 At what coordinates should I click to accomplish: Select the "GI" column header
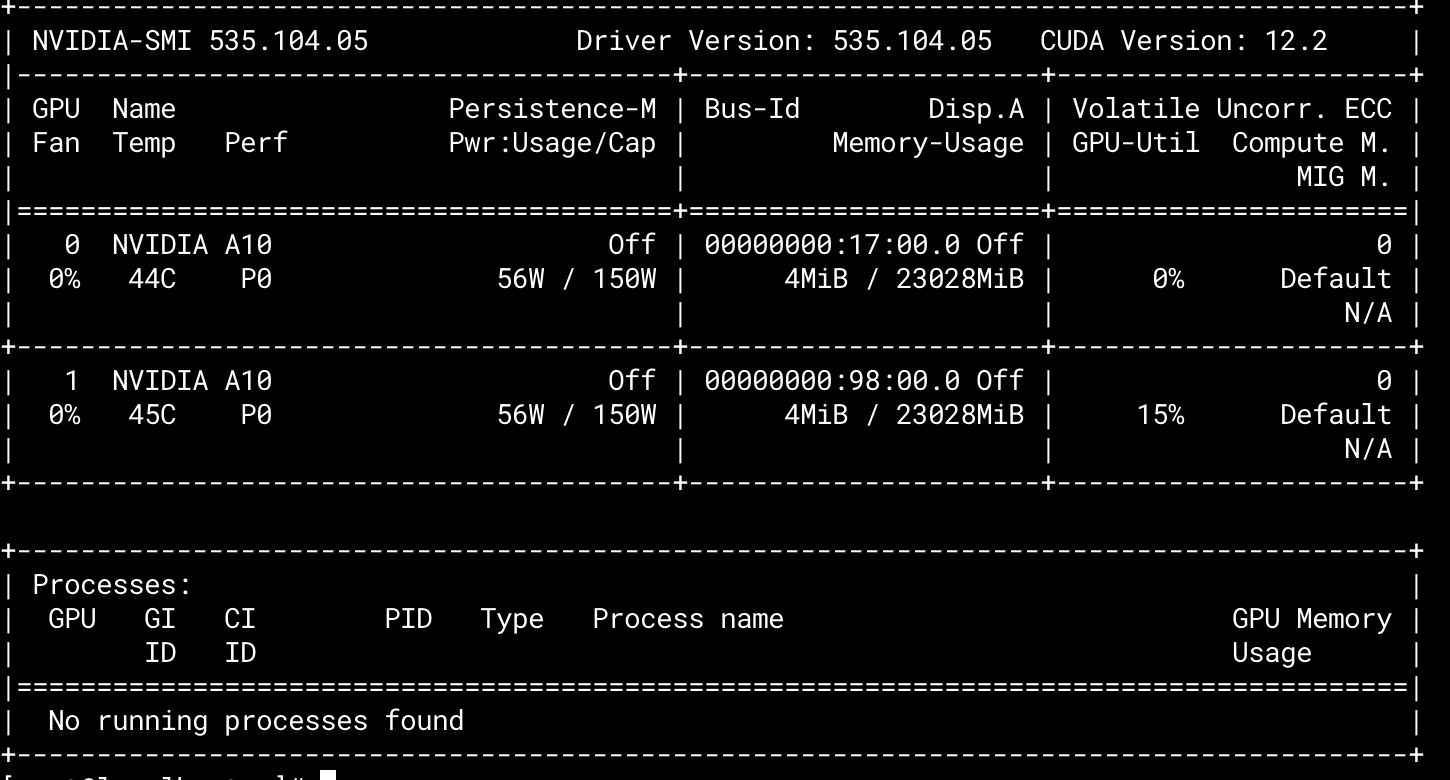point(160,619)
